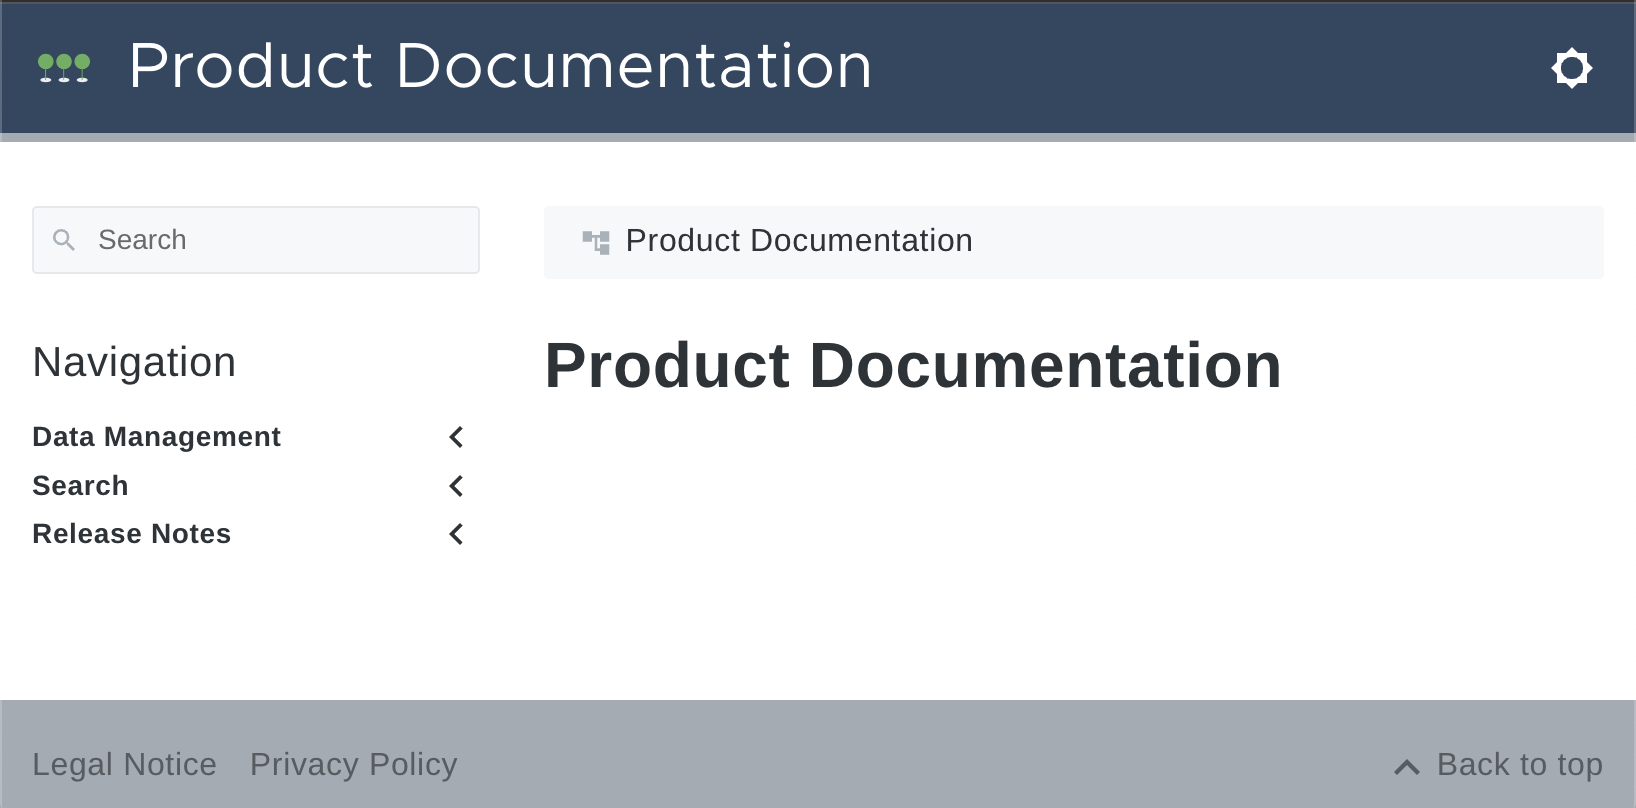Open the Data Management navigation item
The height and width of the screenshot is (808, 1636).
point(156,437)
